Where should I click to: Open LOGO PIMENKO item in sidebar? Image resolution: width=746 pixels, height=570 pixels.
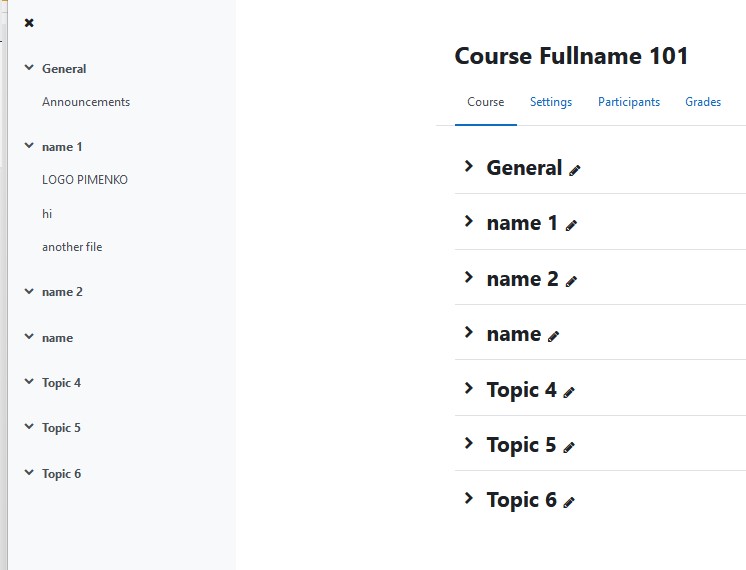point(85,180)
